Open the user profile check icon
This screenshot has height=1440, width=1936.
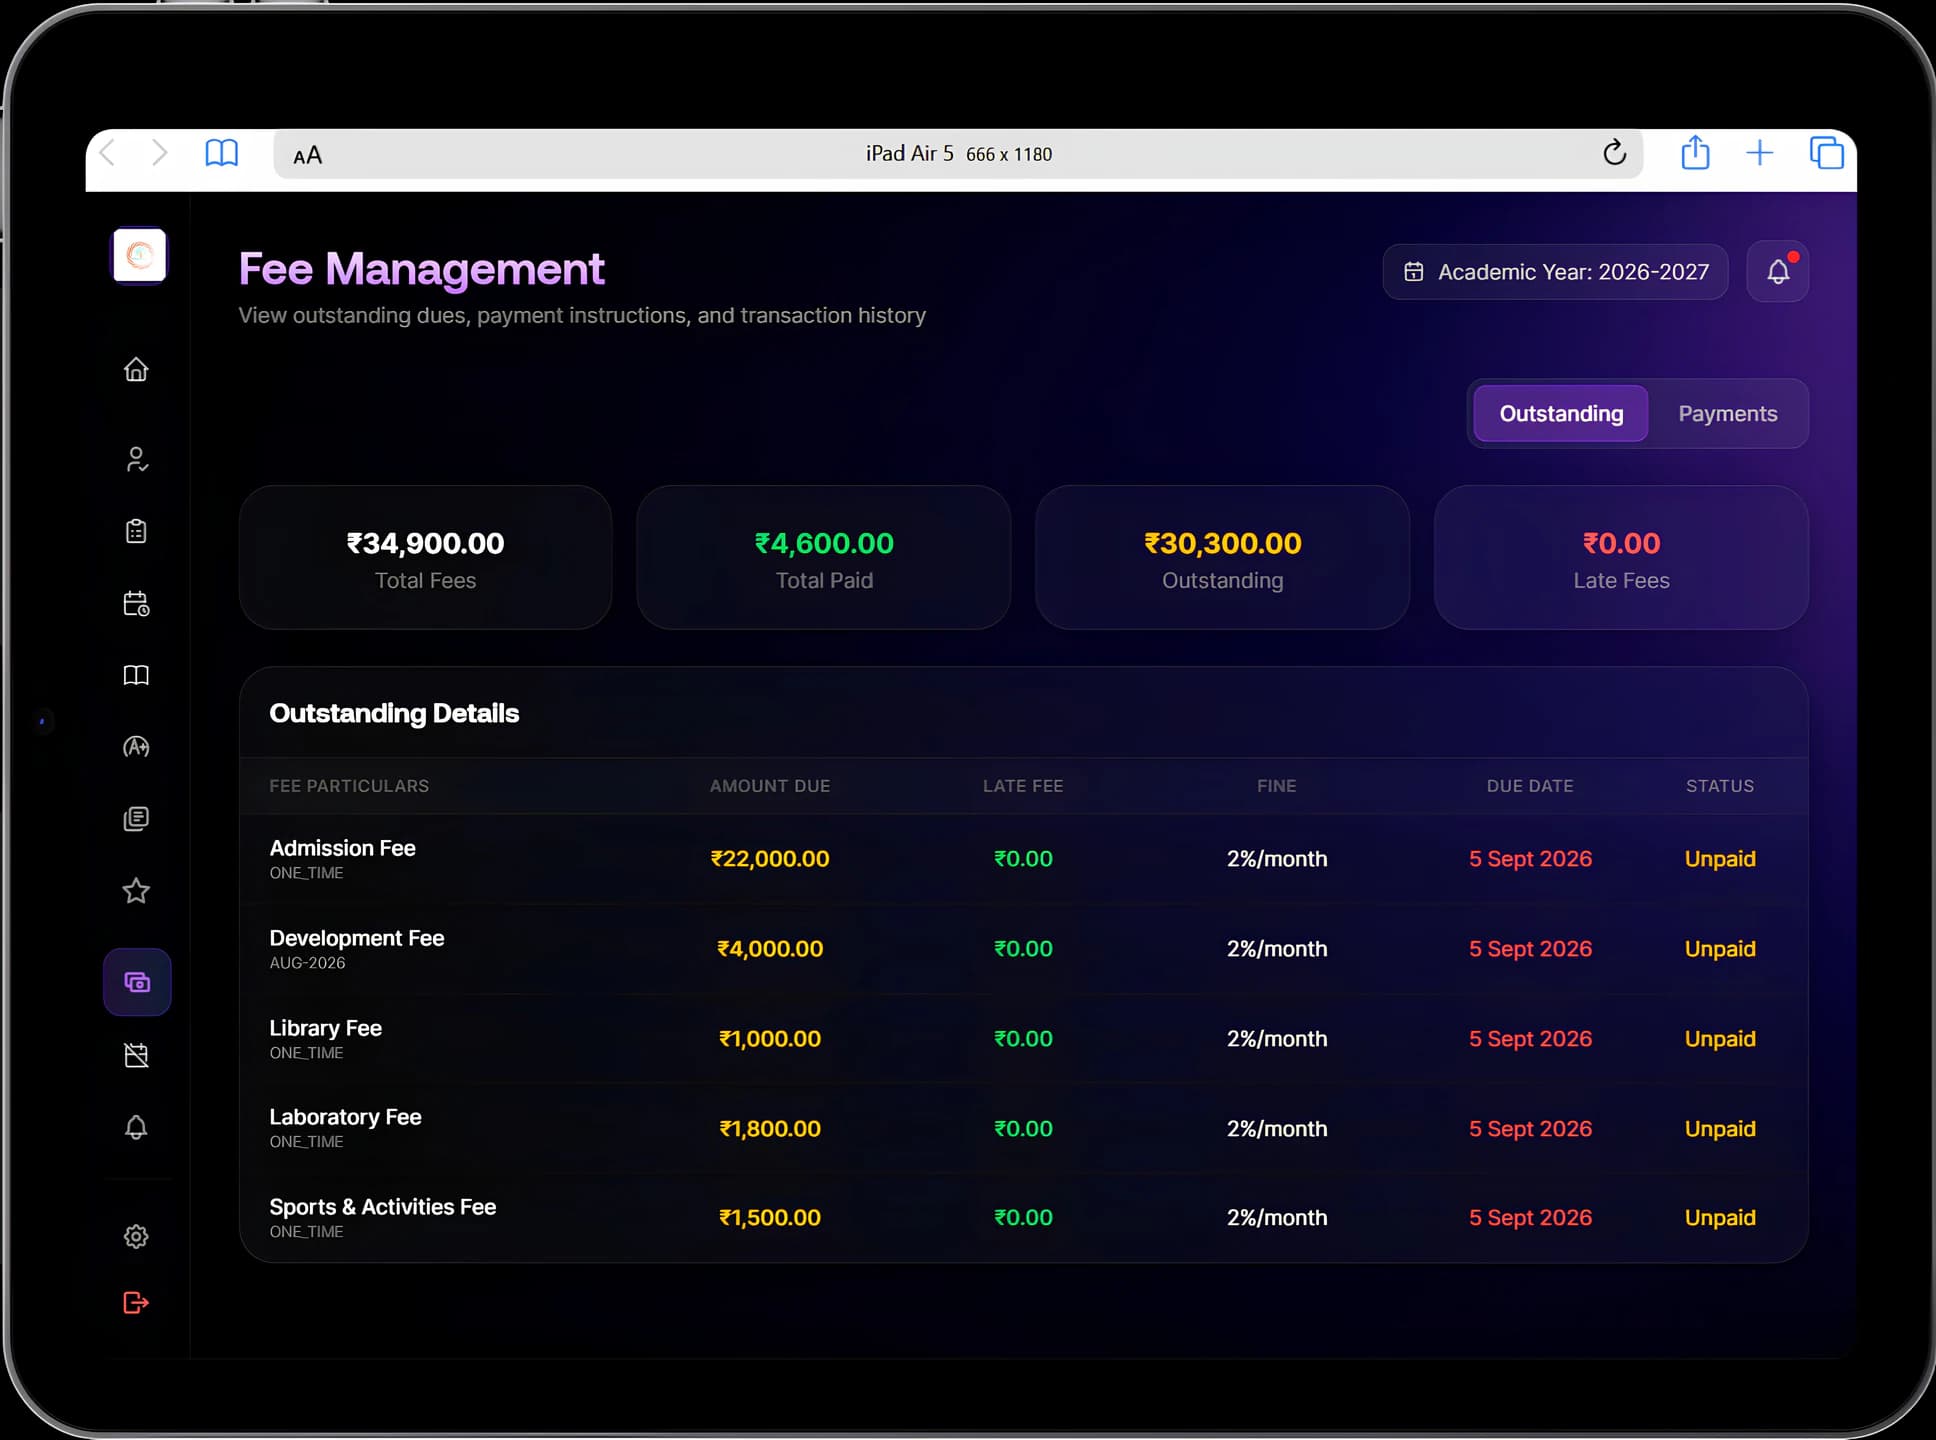pyautogui.click(x=136, y=459)
